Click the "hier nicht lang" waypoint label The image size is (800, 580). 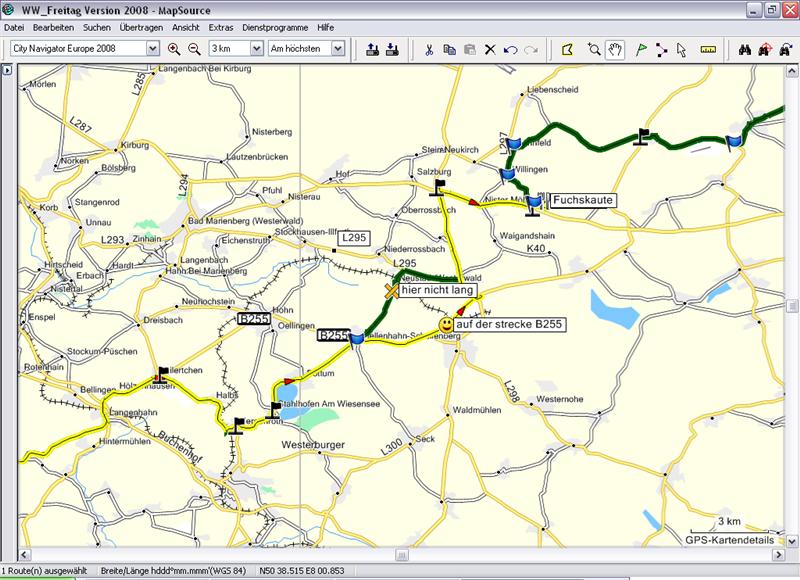pyautogui.click(x=437, y=290)
